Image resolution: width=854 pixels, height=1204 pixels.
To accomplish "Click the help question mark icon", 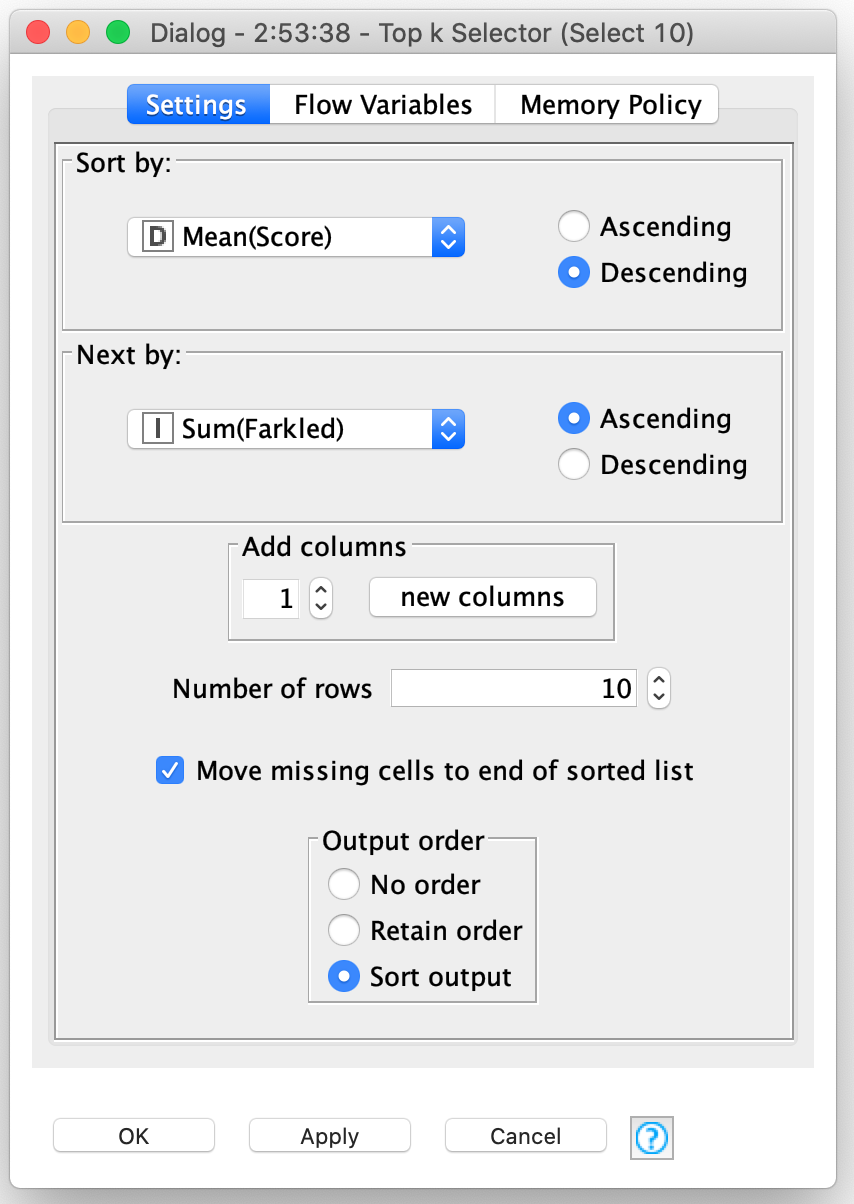I will coord(651,1137).
